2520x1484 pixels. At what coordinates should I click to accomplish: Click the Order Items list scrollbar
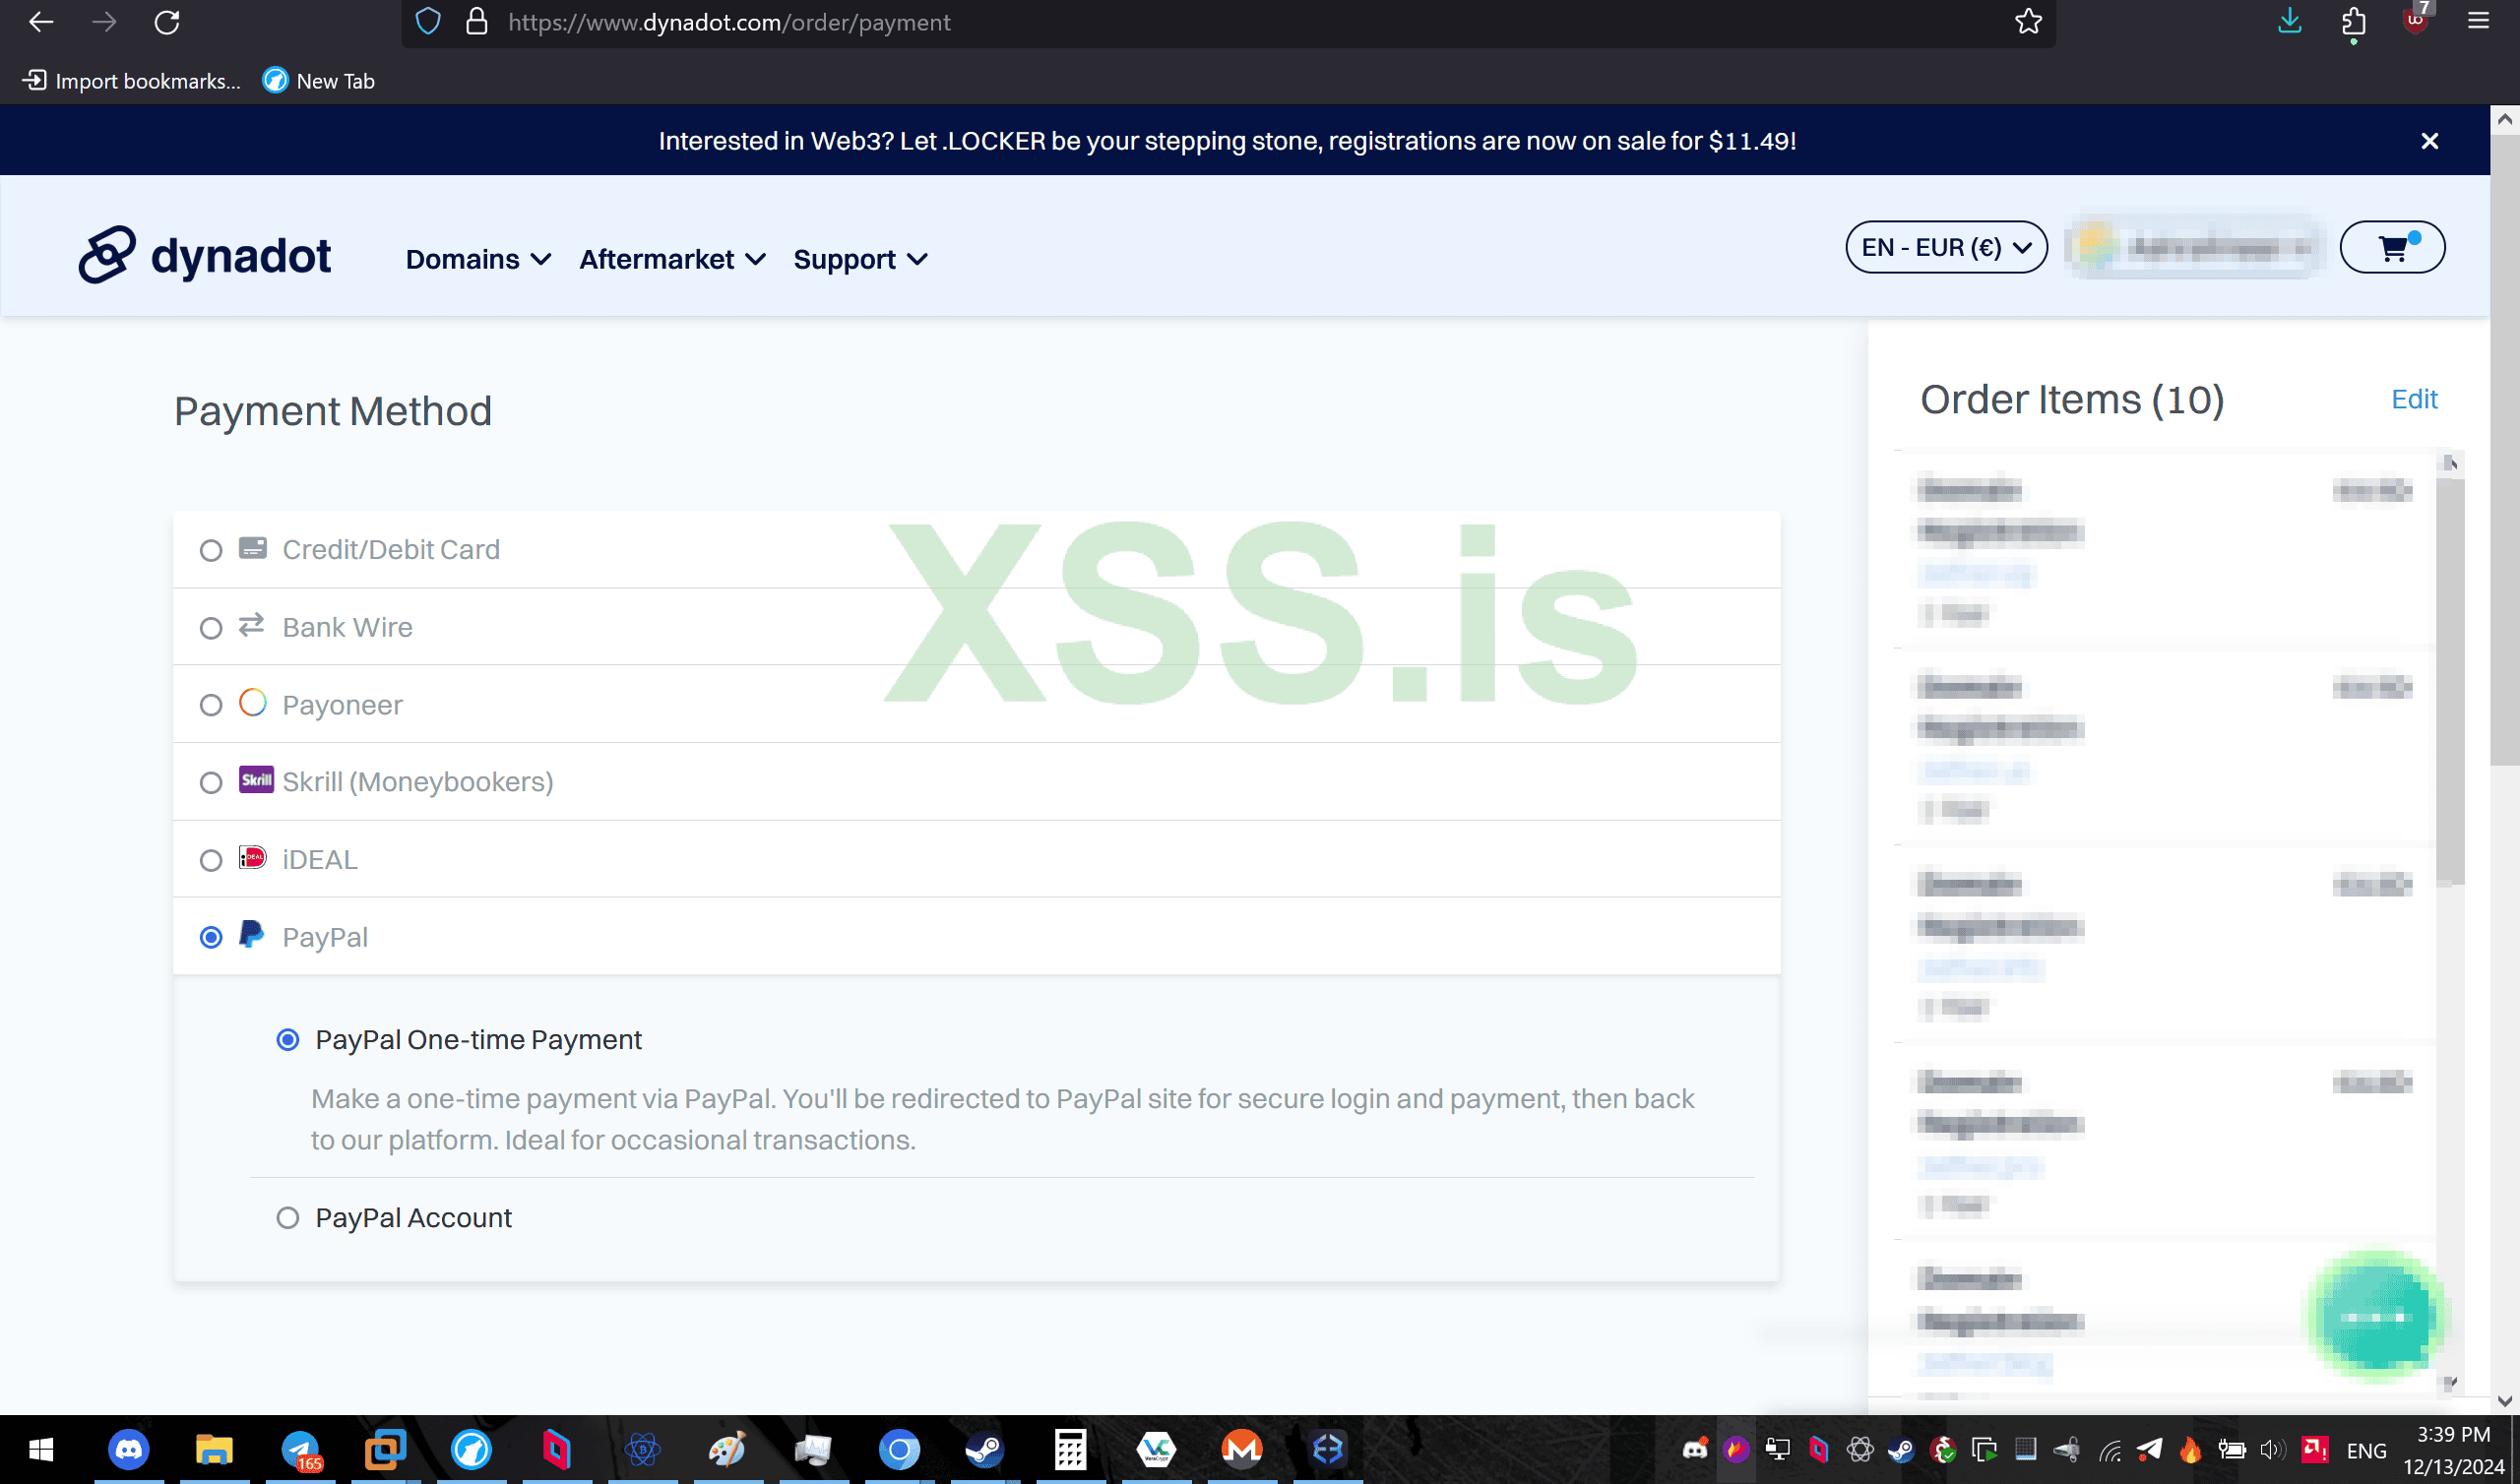pos(2449,680)
